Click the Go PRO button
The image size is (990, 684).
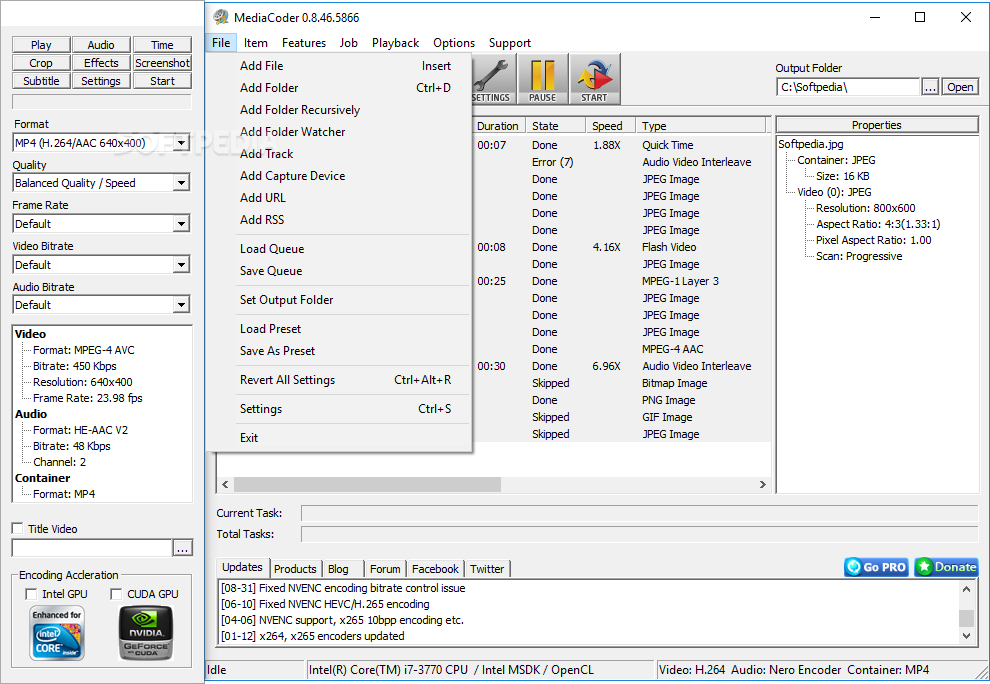pos(876,567)
